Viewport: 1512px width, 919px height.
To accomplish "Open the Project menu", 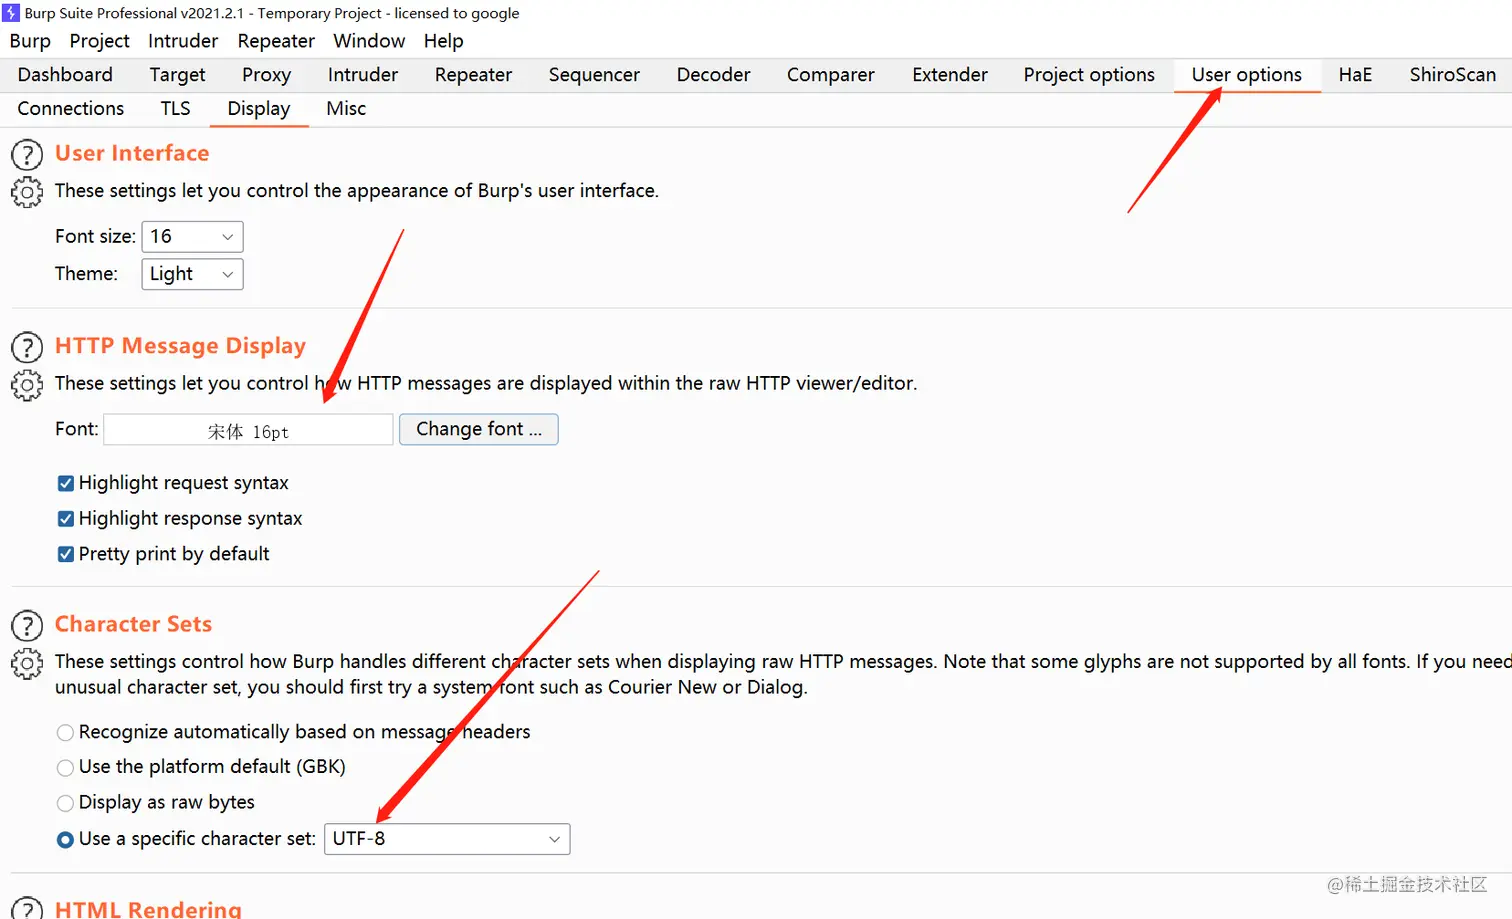I will [99, 41].
